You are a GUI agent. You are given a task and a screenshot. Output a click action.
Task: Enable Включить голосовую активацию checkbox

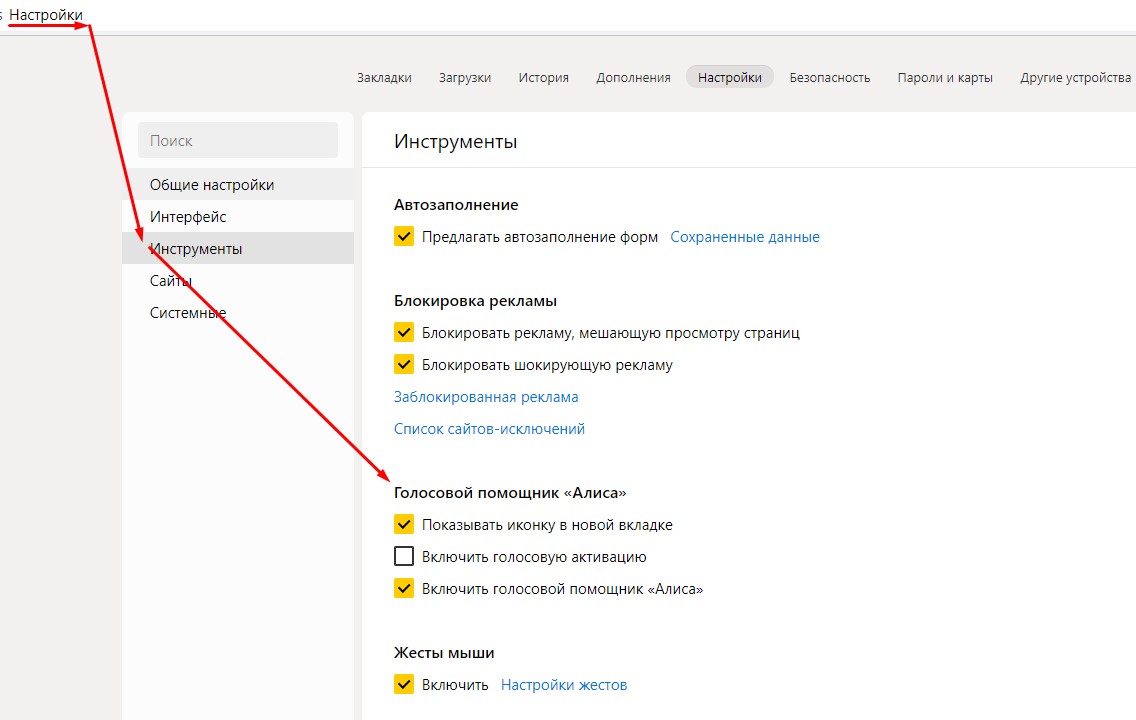(x=404, y=556)
